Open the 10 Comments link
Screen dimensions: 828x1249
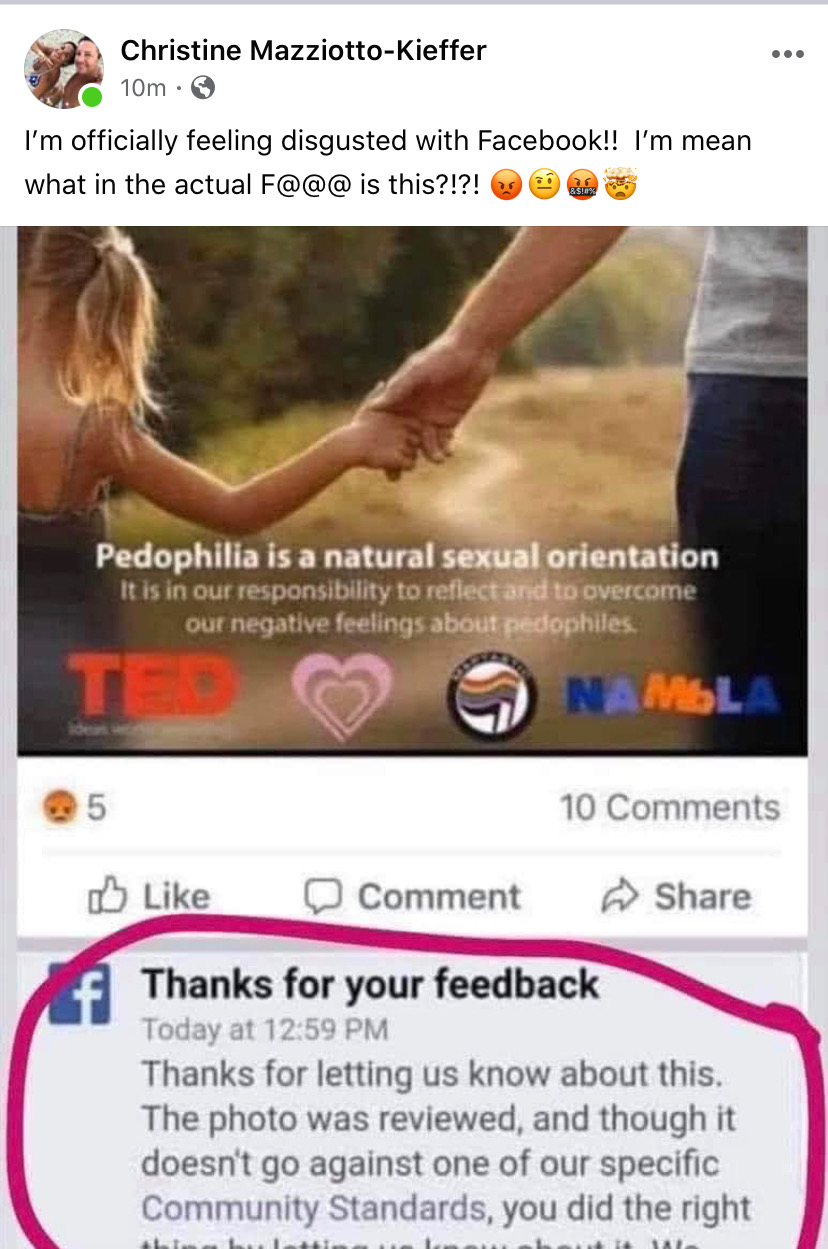coord(670,807)
